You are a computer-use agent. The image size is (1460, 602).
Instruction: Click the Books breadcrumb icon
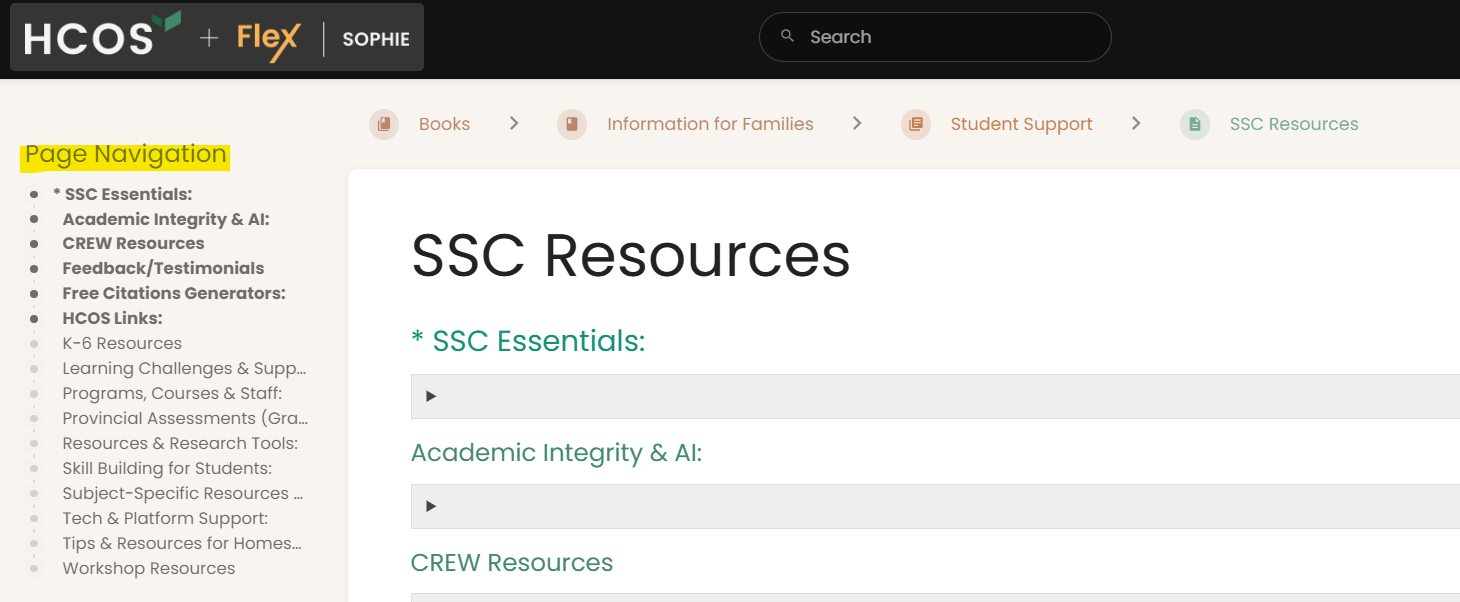[x=384, y=124]
